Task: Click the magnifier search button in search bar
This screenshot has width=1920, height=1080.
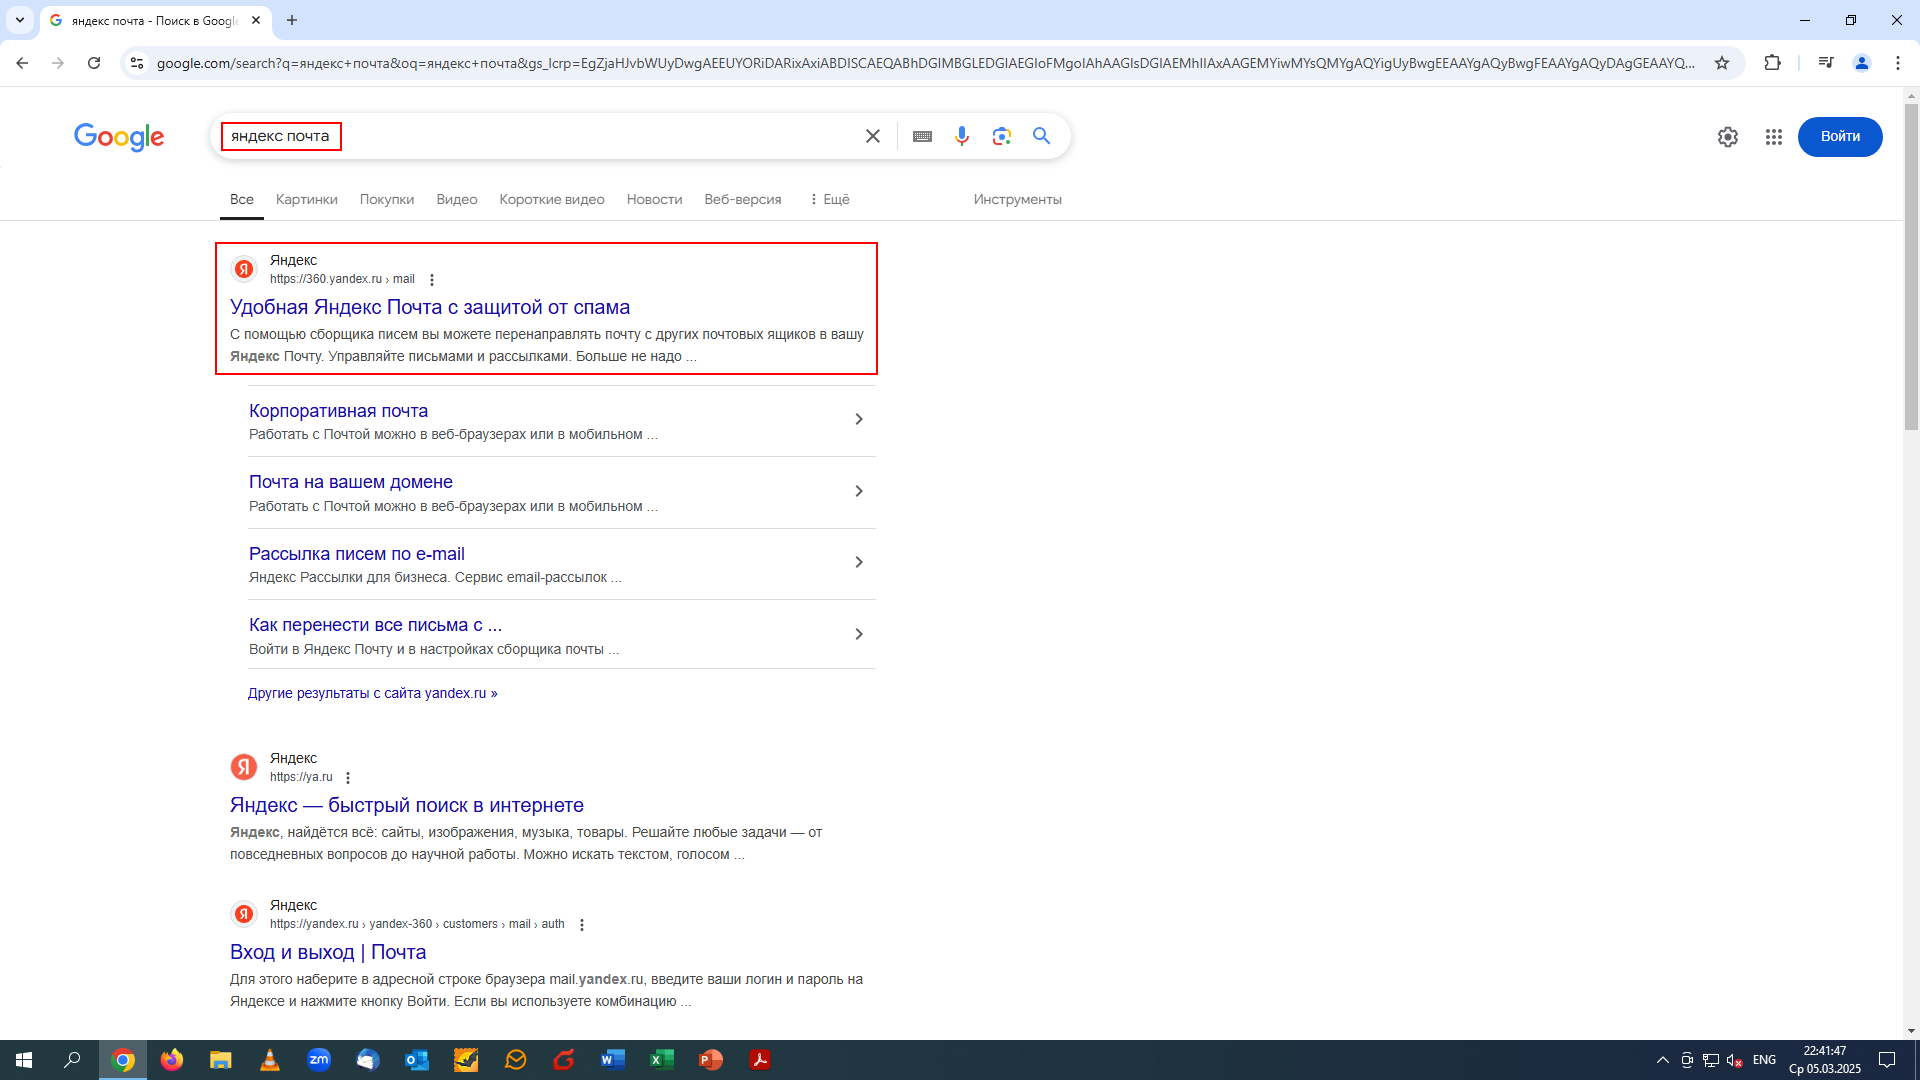Action: [1041, 136]
